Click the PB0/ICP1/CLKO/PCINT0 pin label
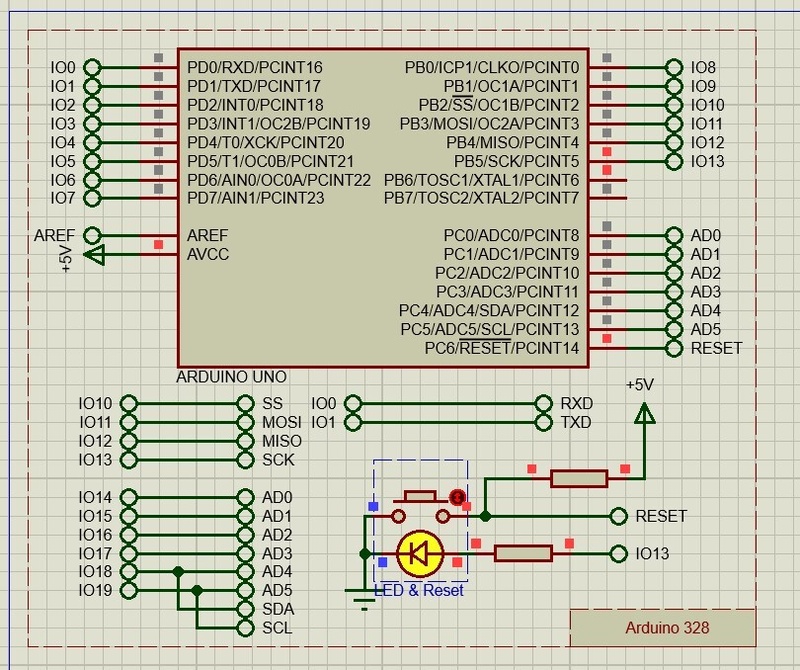The image size is (800, 670). point(492,67)
